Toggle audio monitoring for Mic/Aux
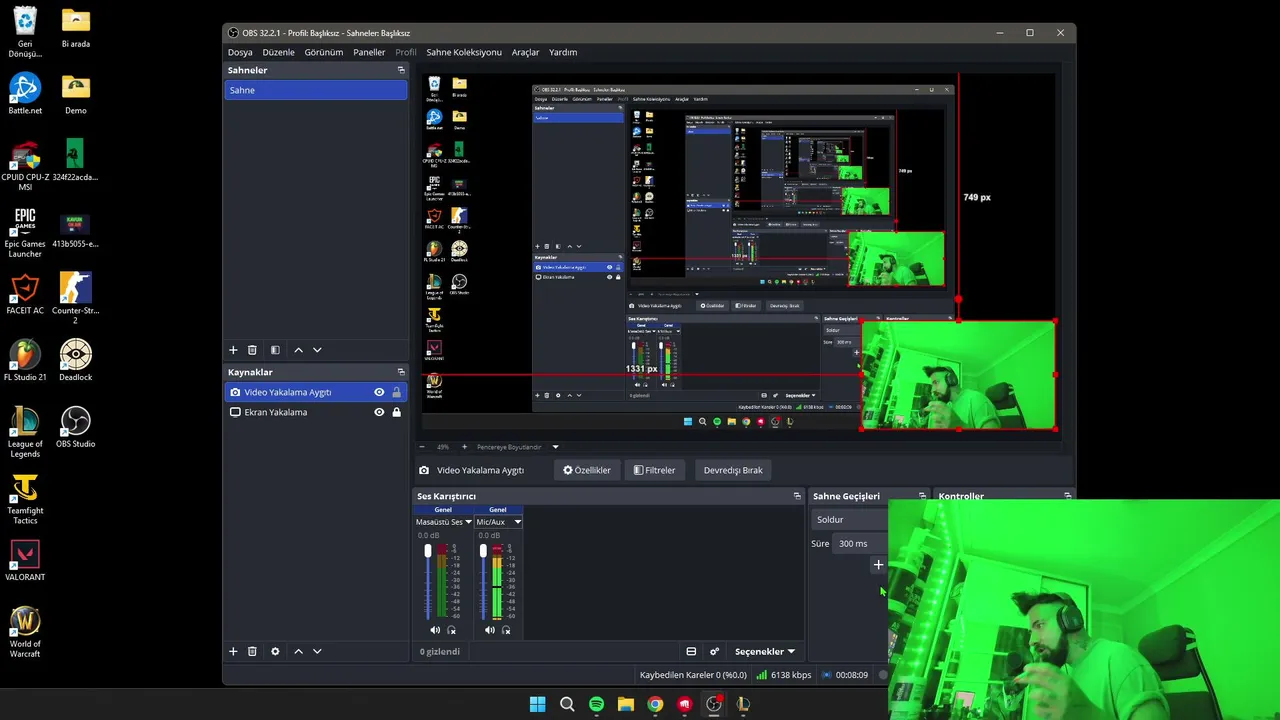1280x720 pixels. coord(506,630)
